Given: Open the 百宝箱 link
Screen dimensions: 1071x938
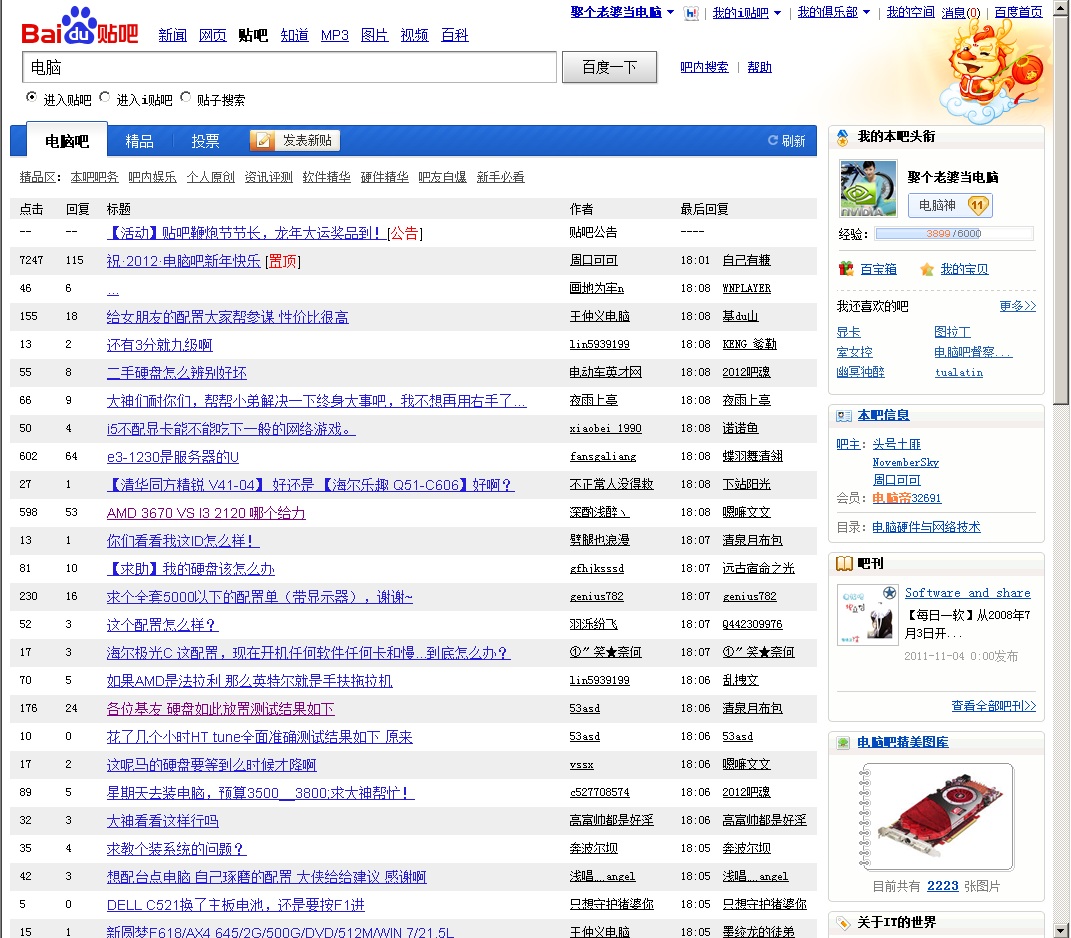Looking at the screenshot, I should (878, 269).
